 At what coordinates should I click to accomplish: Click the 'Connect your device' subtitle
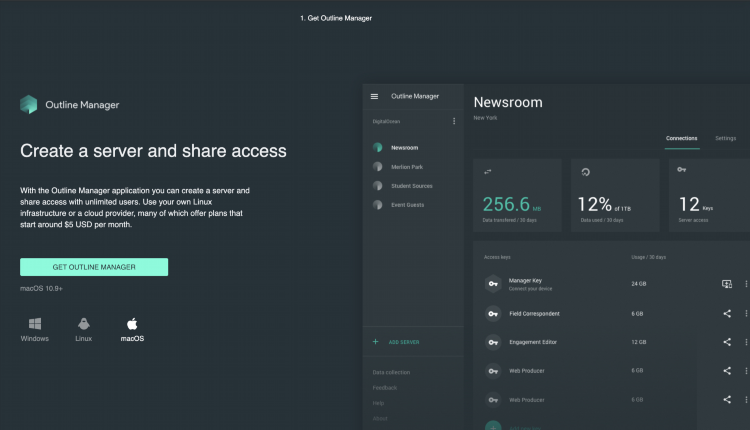[530, 289]
